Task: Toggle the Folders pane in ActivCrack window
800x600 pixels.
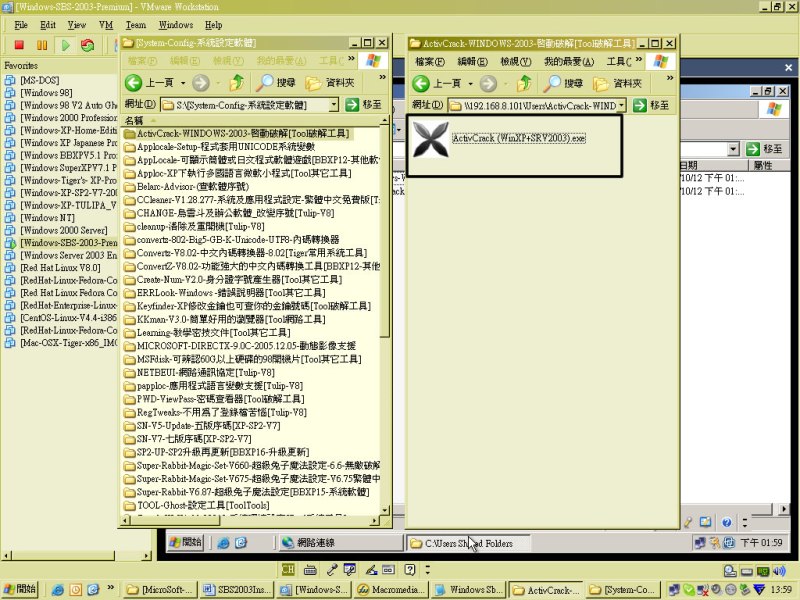Action: (x=617, y=83)
